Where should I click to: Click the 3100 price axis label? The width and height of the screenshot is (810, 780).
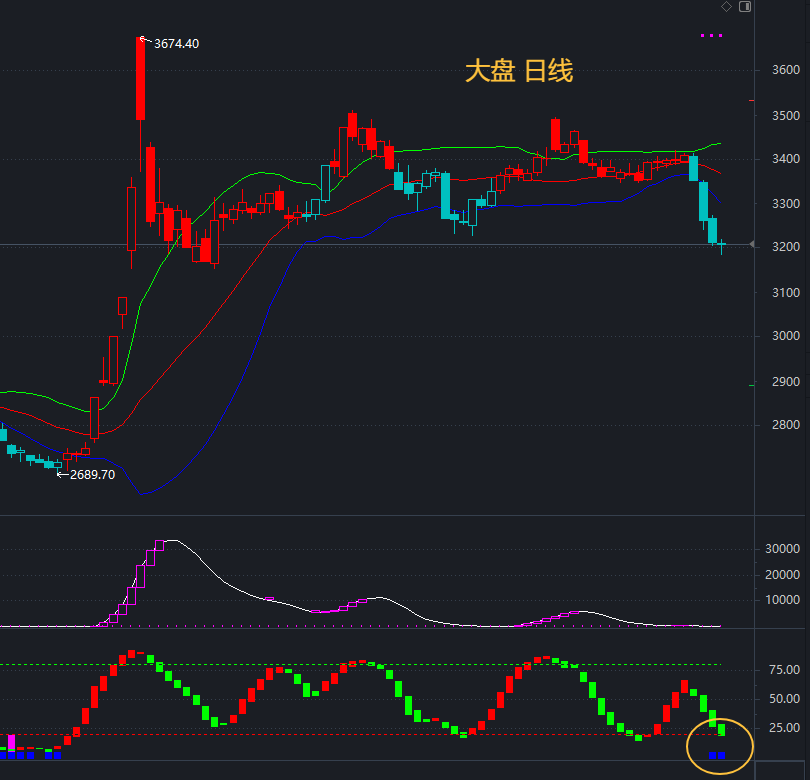tap(786, 293)
